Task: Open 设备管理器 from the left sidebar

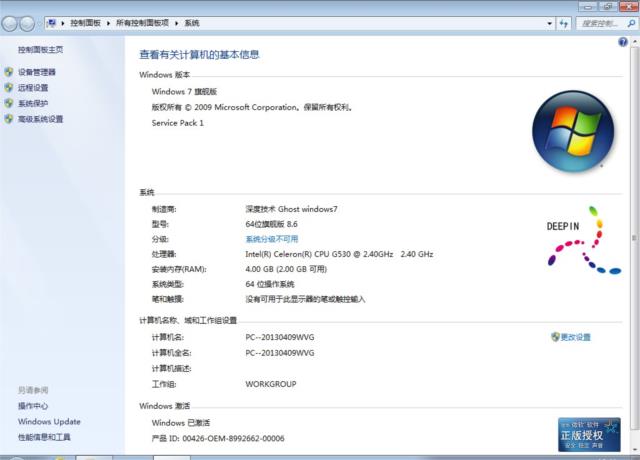Action: click(x=37, y=72)
